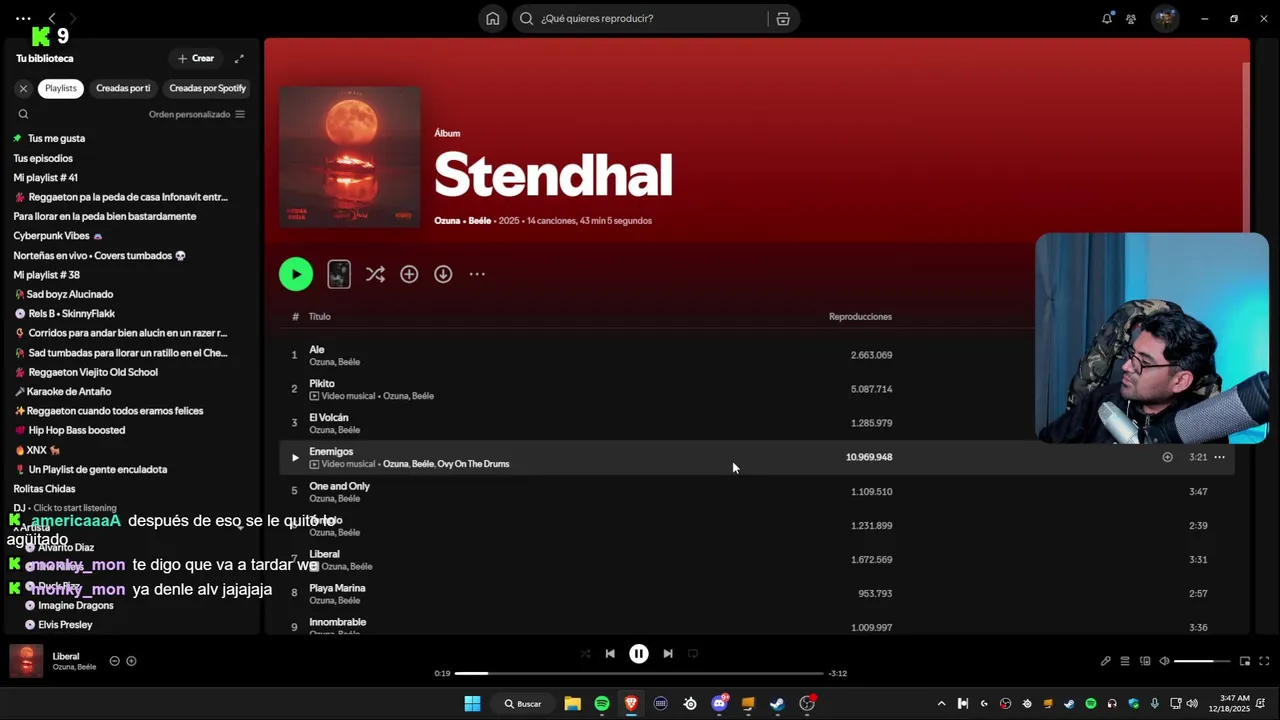
Task: Enter full screen player mode
Action: [1264, 661]
